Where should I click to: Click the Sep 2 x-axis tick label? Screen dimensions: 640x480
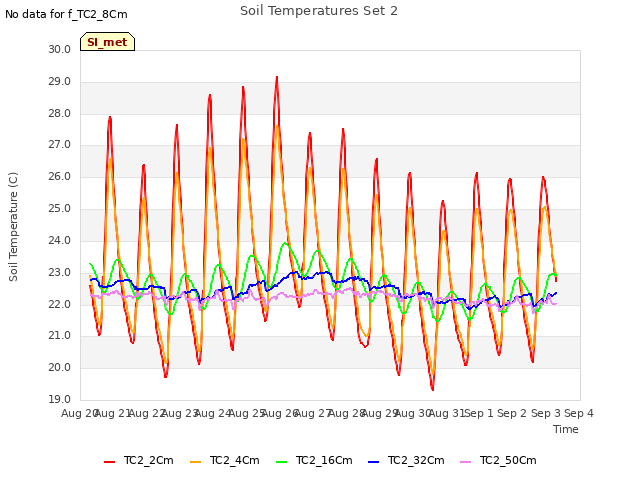(512, 413)
